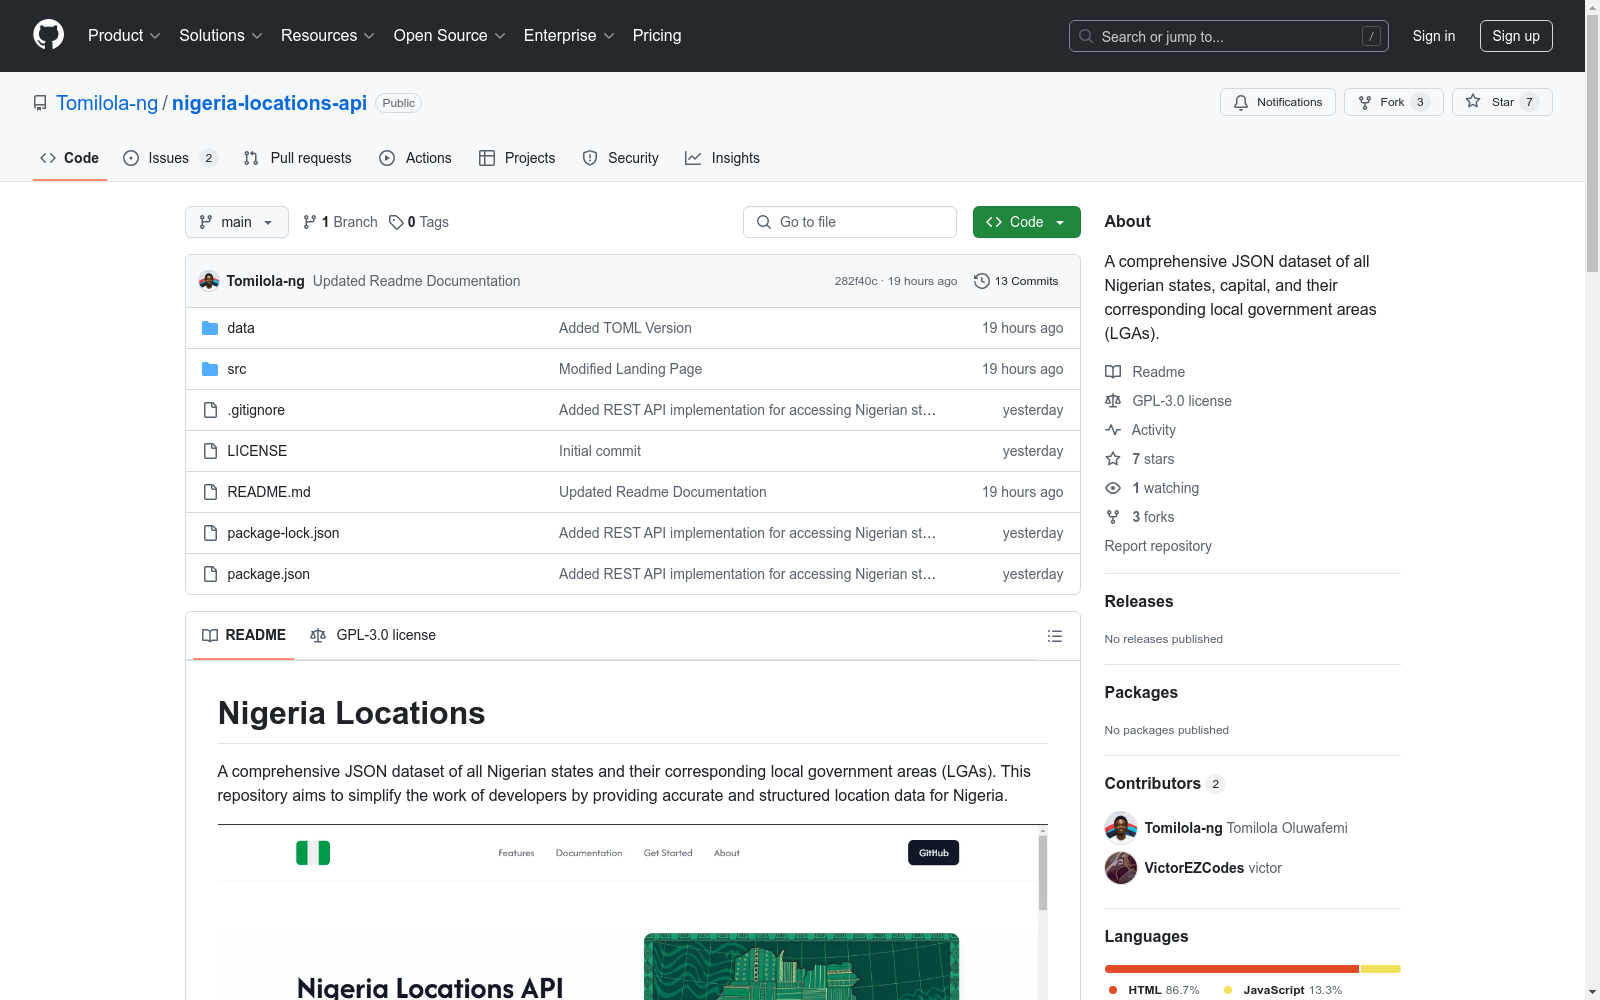Fork this repository
The image size is (1600, 1000).
[1394, 102]
